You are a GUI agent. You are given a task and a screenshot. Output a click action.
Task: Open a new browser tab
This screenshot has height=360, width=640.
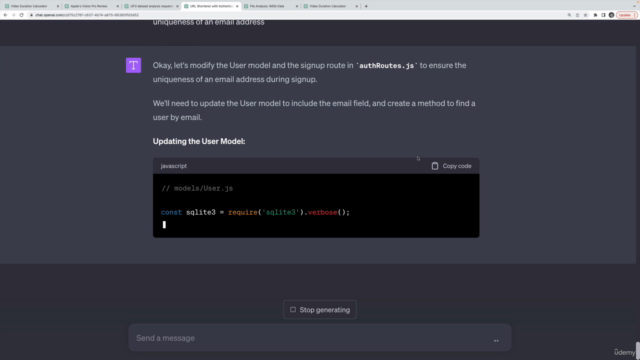pos(366,6)
